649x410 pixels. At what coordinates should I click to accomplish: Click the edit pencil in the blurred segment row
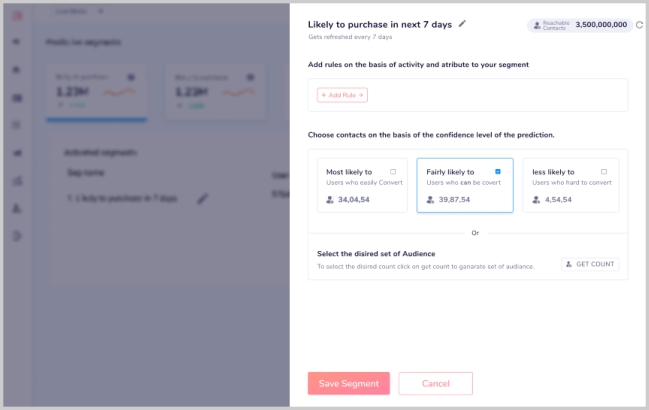(x=203, y=199)
